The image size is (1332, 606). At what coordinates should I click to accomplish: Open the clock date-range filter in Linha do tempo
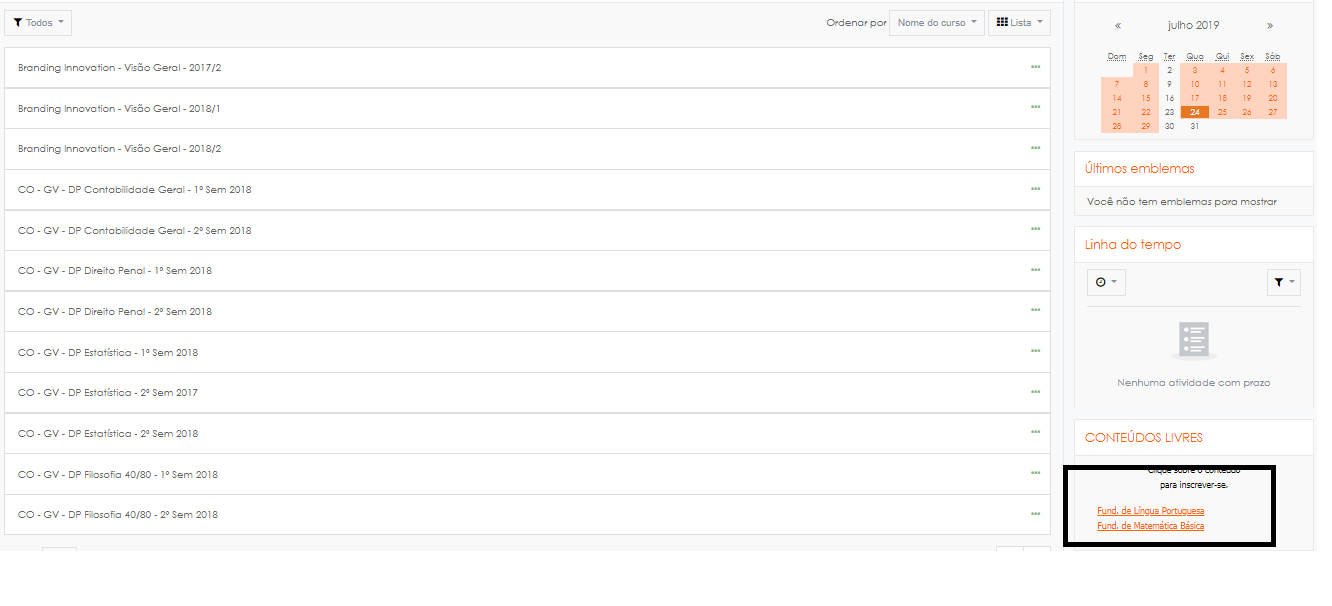tap(1106, 283)
